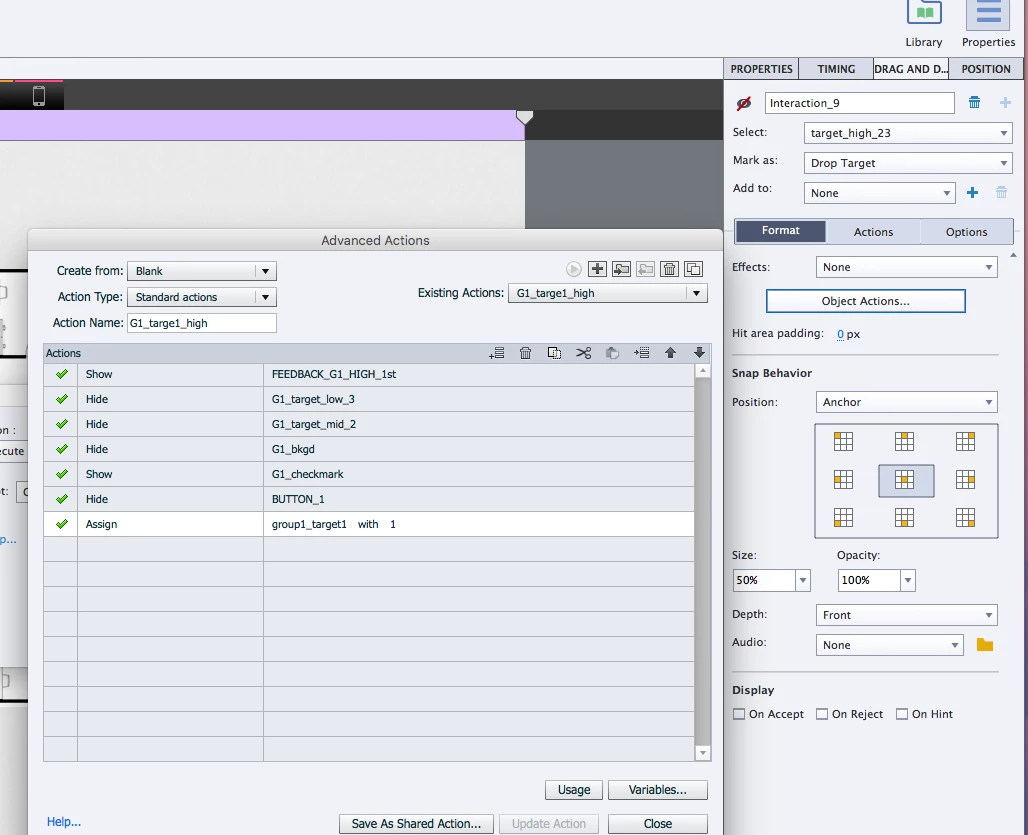Click scroll-down arrow of Actions list
1028x835 pixels.
703,753
